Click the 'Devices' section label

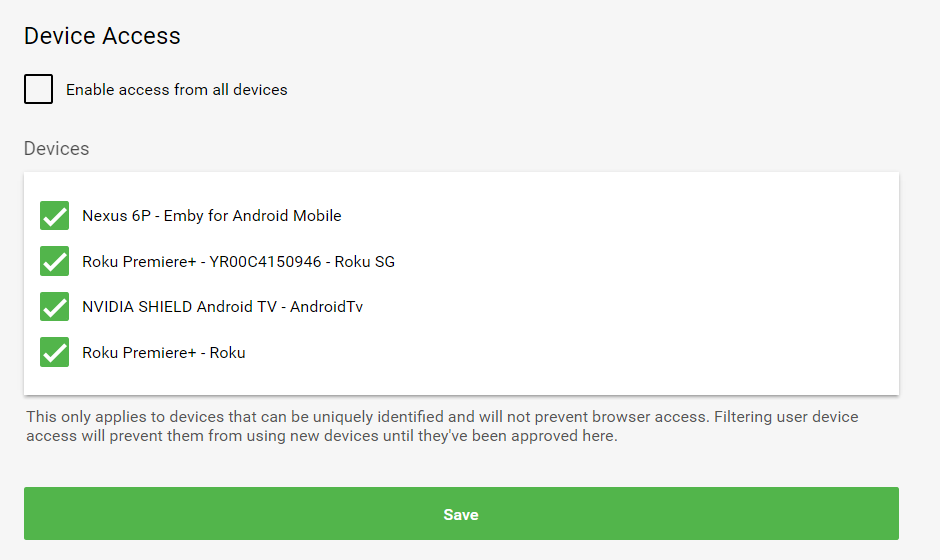[56, 149]
